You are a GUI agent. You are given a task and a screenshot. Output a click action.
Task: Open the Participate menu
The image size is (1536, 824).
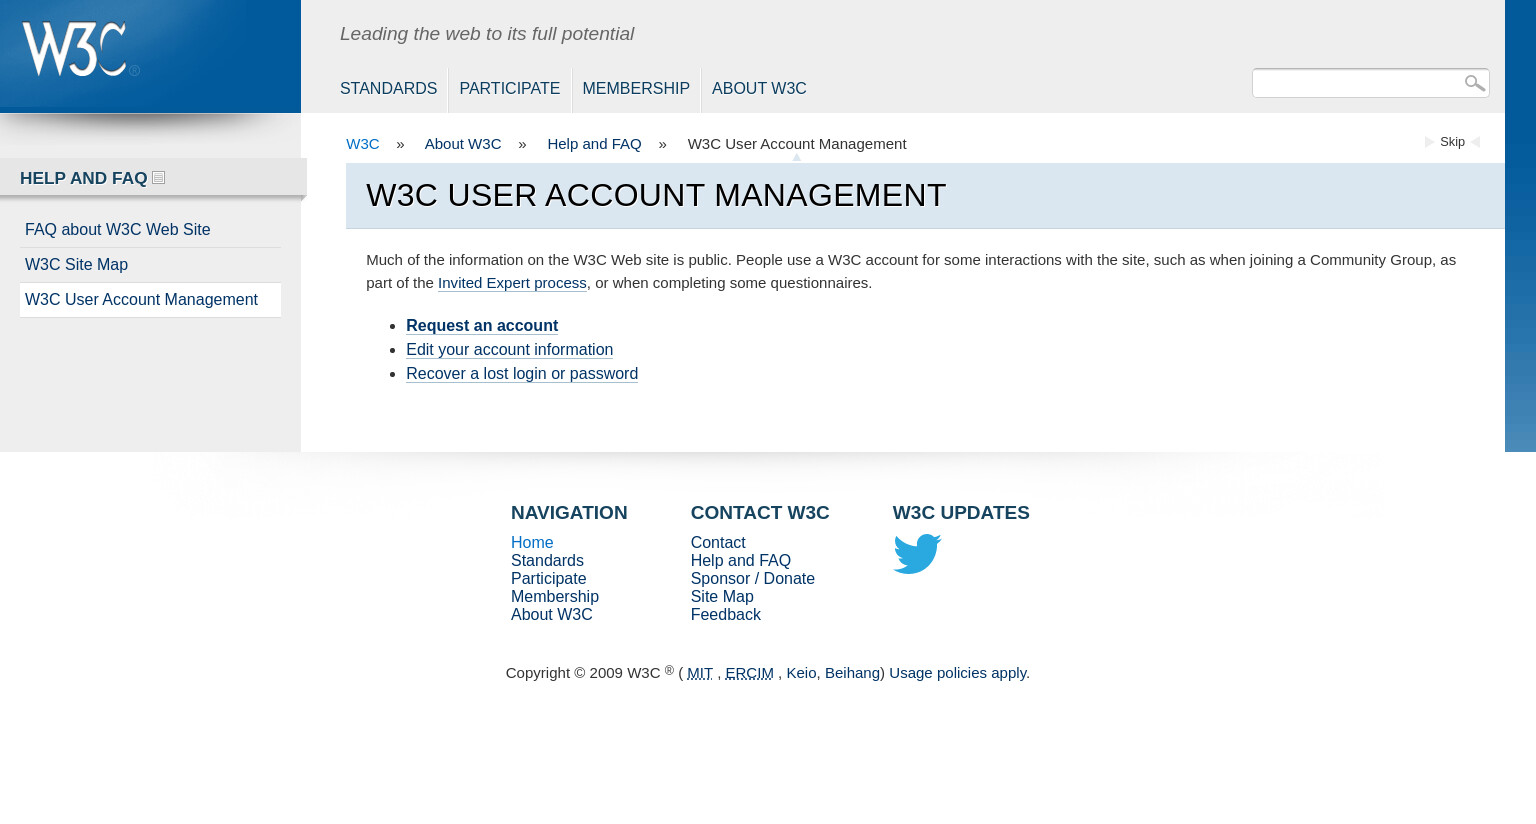click(x=509, y=89)
